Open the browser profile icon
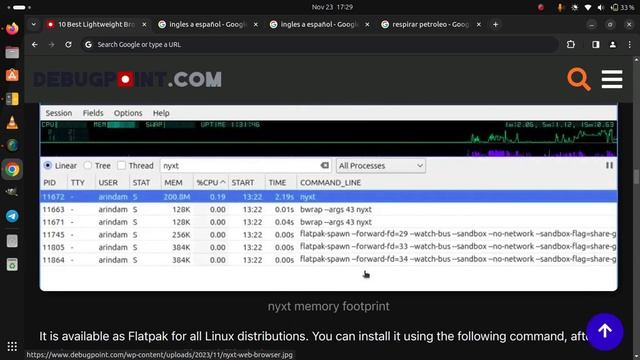This screenshot has width=640, height=360. point(613,44)
